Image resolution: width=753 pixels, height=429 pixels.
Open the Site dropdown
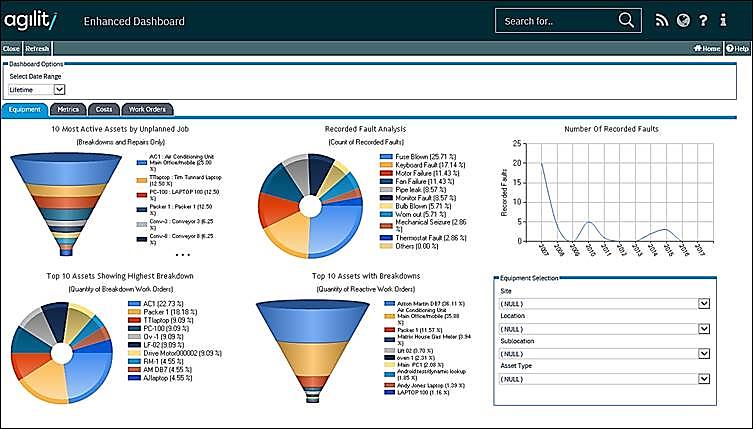pos(704,303)
